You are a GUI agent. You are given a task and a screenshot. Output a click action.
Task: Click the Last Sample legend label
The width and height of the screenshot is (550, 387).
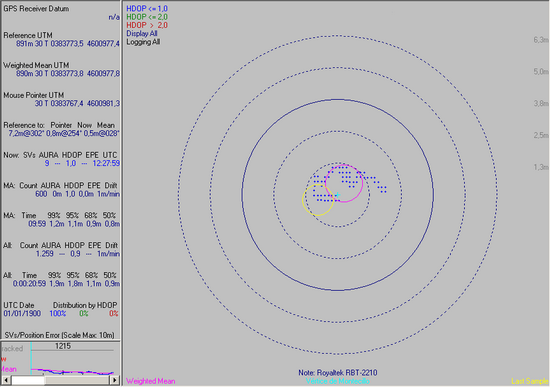pyautogui.click(x=530, y=381)
